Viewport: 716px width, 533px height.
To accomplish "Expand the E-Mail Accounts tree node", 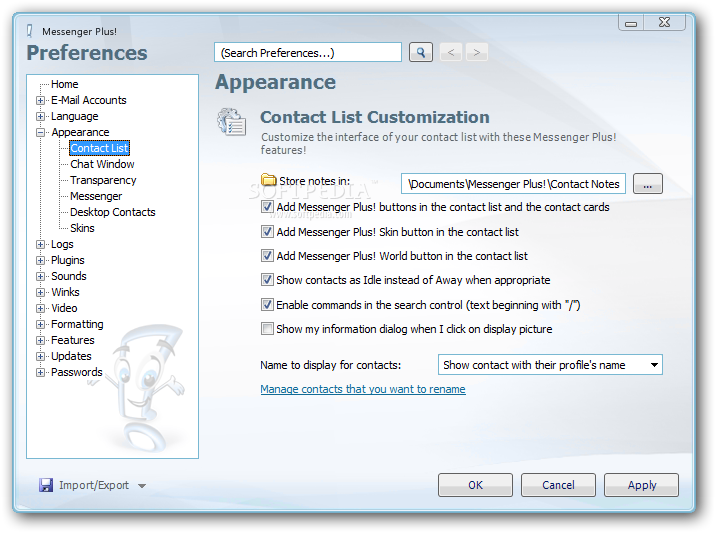I will pyautogui.click(x=41, y=100).
